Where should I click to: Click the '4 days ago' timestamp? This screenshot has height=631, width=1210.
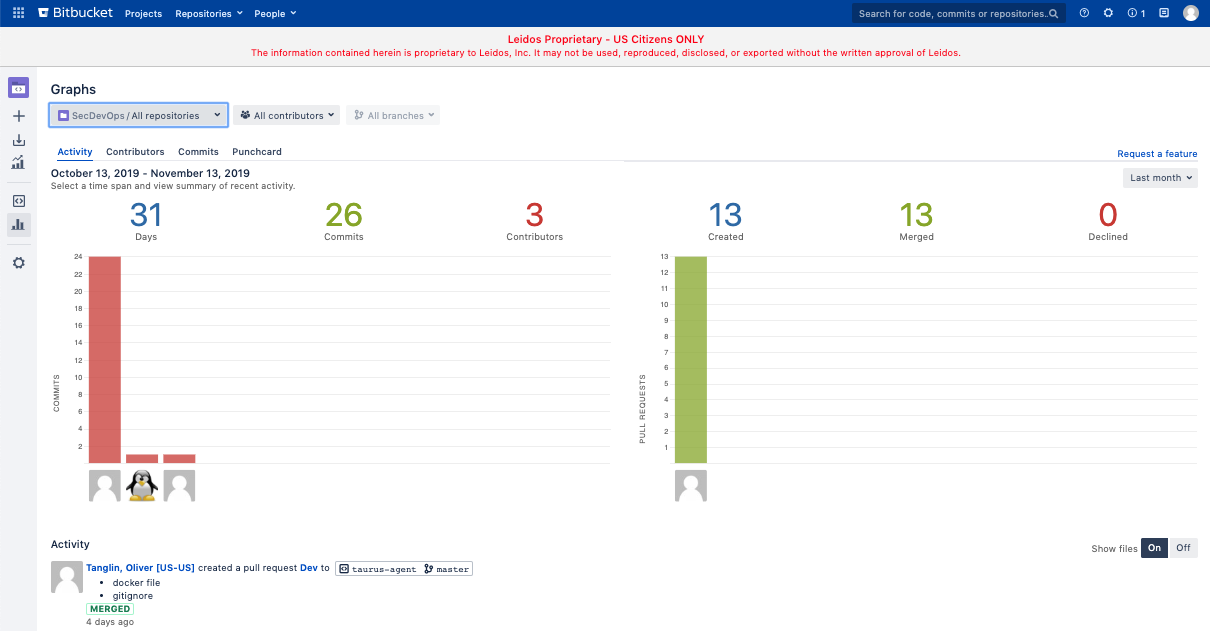coord(110,622)
